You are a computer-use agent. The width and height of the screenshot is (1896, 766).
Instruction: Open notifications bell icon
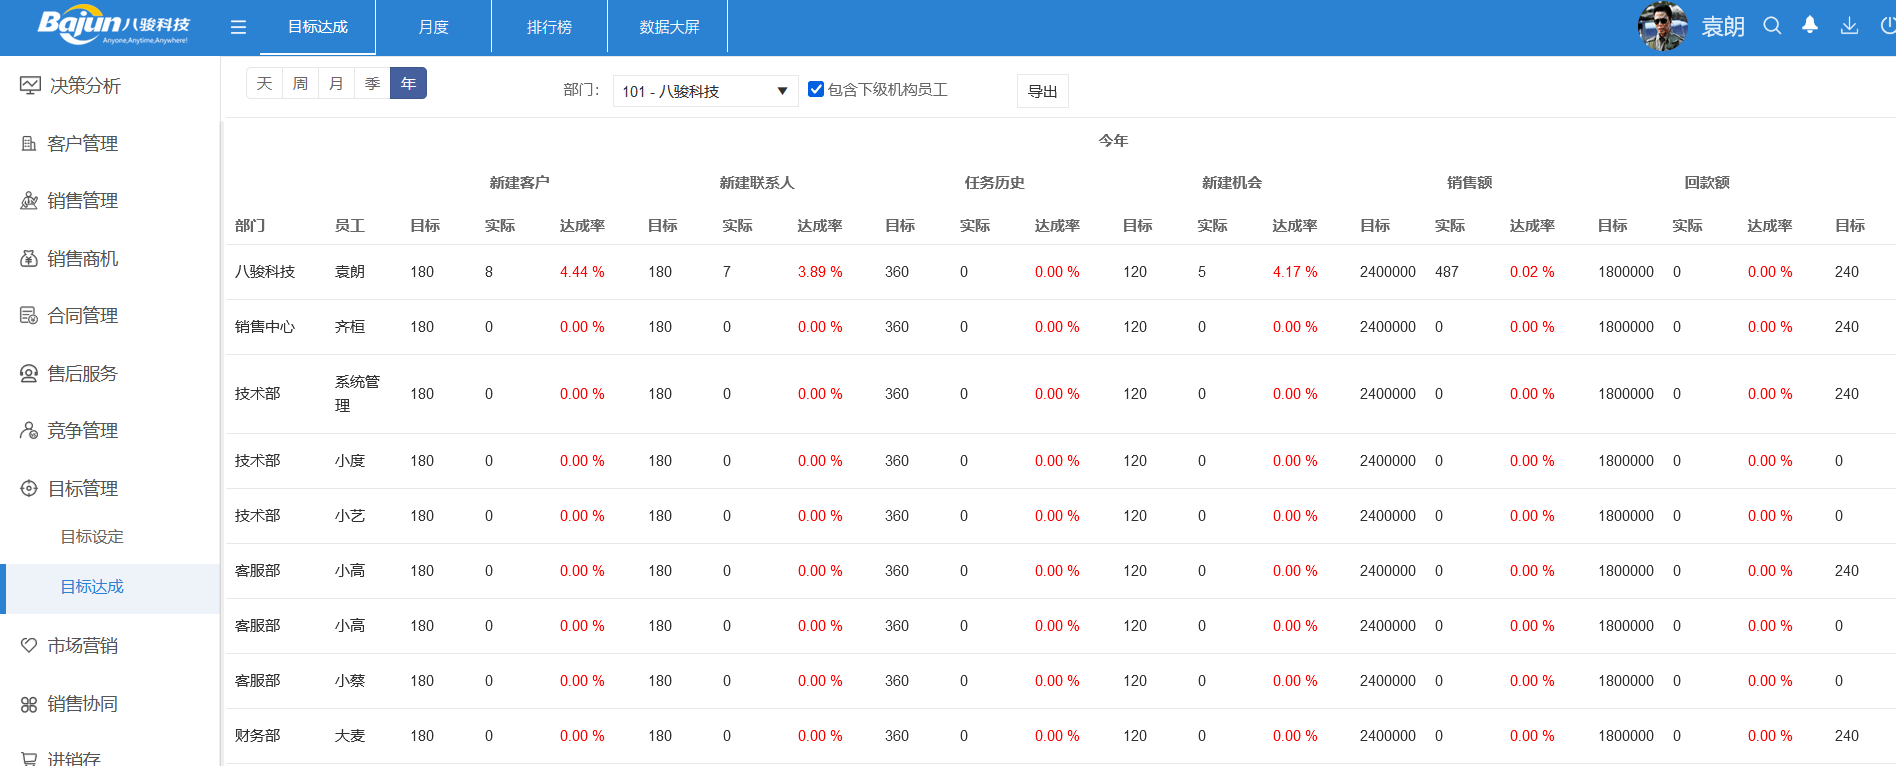click(x=1810, y=26)
